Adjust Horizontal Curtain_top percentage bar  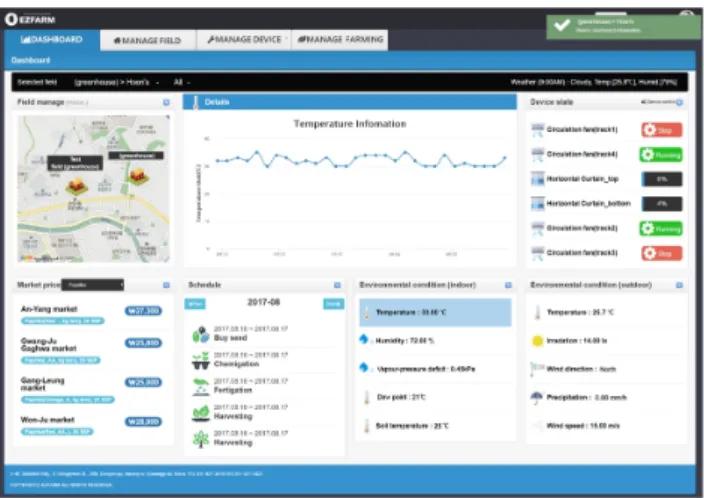pos(662,179)
